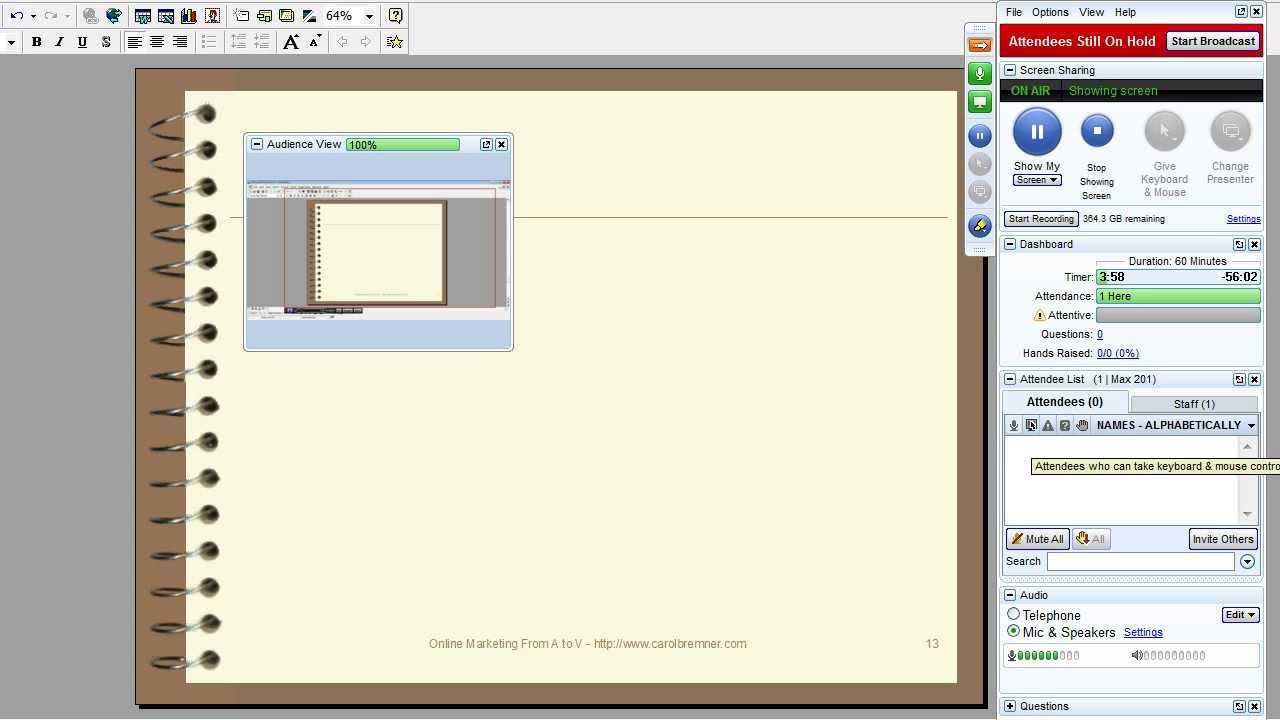Screen dimensions: 1280x720
Task: Click the Start Recording button
Action: tap(1041, 219)
